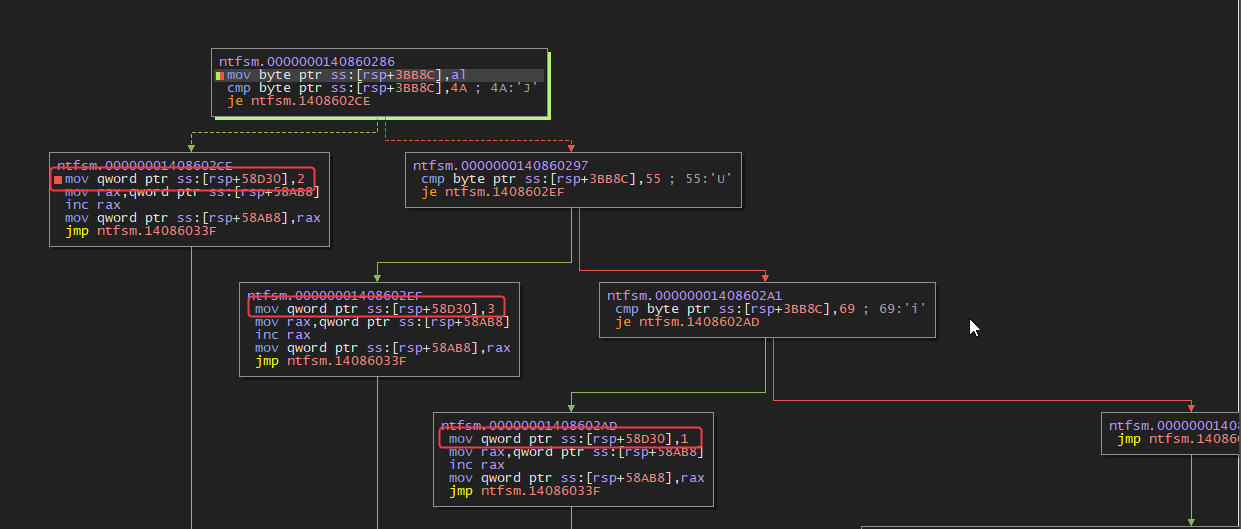The height and width of the screenshot is (529, 1241).
Task: Select the highlighted mov byte ptr [rsp+3BB8C],al line
Action: coord(345,75)
